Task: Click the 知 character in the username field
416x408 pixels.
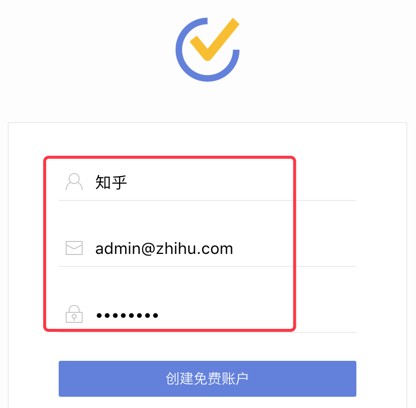Action: click(x=103, y=182)
